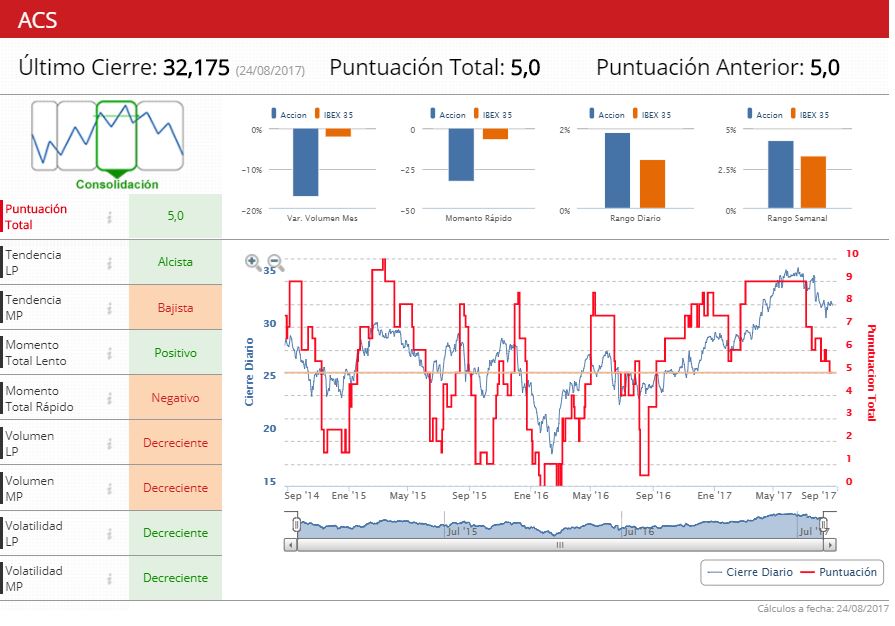Open info icon beside Tendencia MP

click(109, 308)
